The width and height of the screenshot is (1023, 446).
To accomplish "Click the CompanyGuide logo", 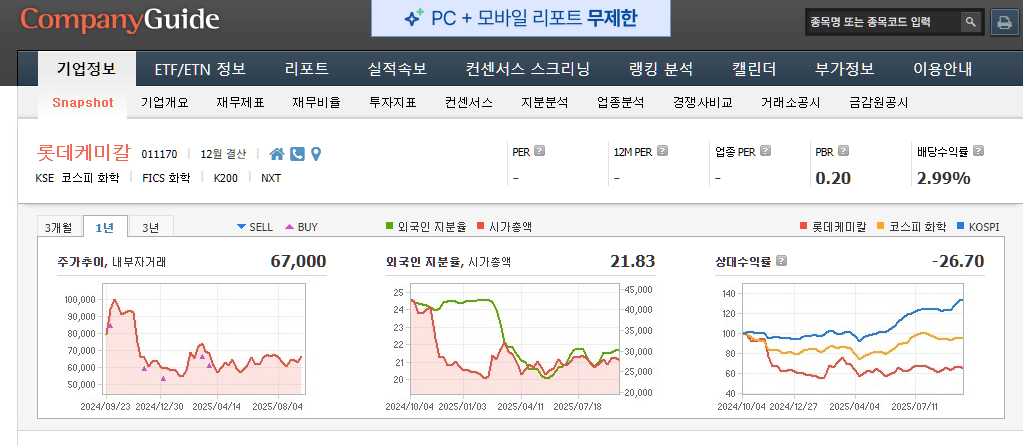I will tap(119, 20).
